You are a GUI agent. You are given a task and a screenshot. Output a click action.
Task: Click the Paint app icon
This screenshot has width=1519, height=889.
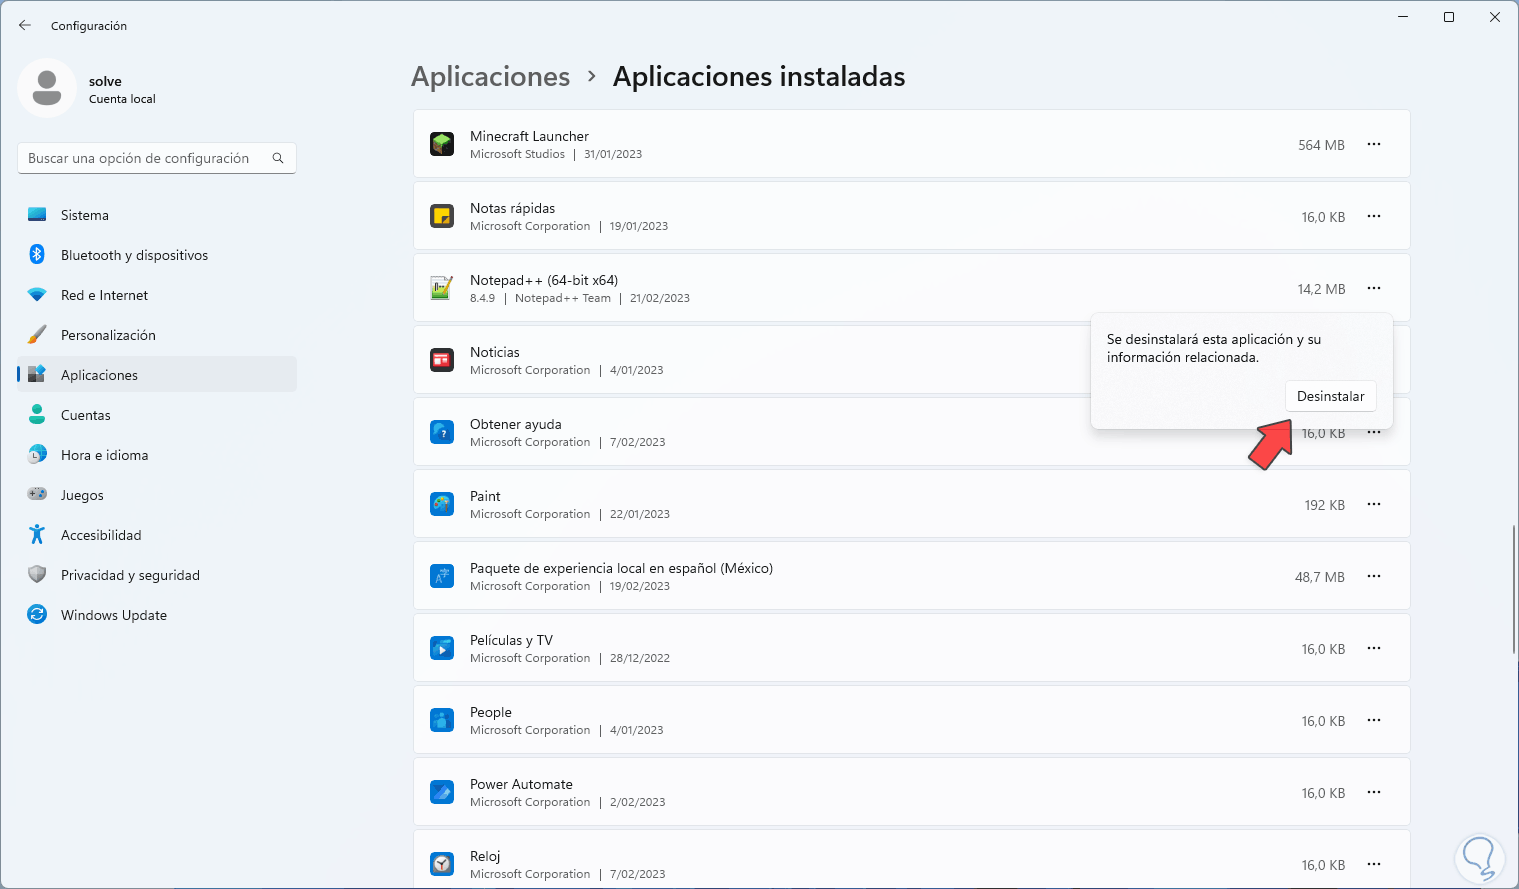tap(442, 505)
